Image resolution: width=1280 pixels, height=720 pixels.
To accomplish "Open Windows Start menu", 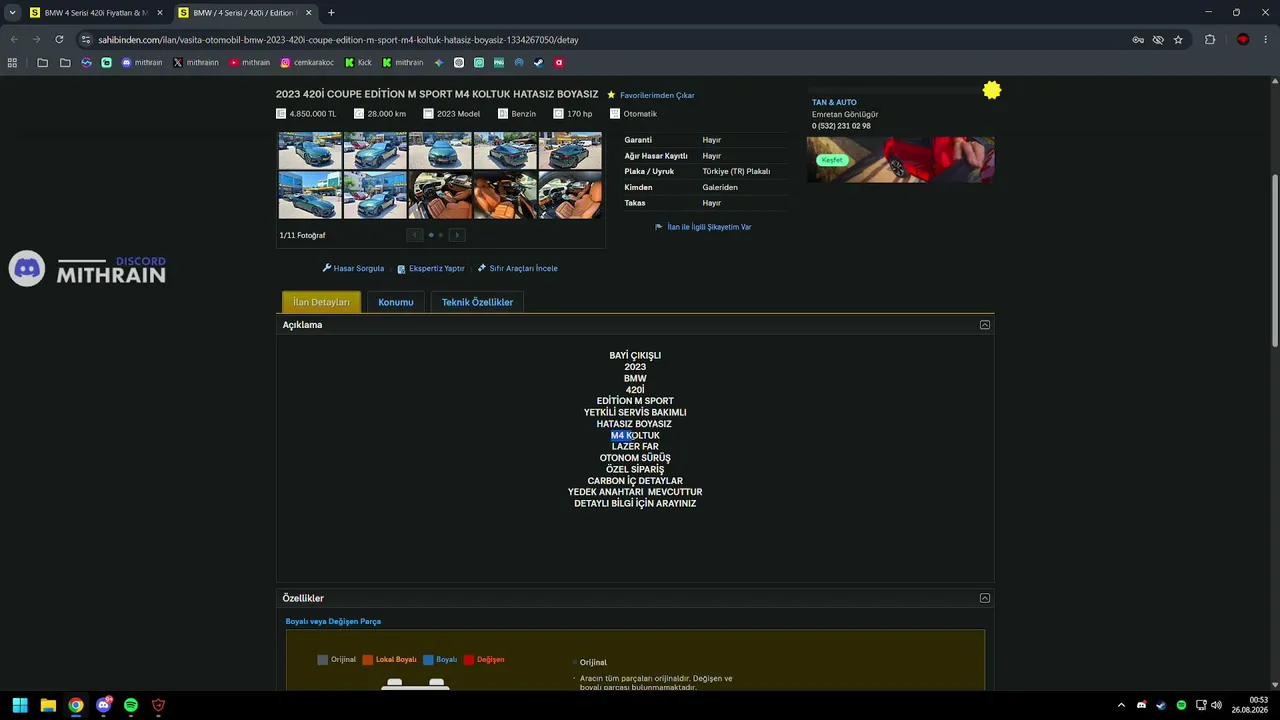I will point(20,705).
